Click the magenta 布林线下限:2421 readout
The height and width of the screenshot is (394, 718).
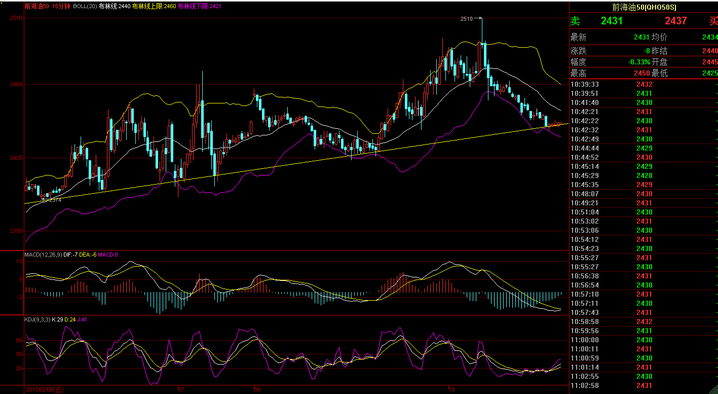pos(200,6)
